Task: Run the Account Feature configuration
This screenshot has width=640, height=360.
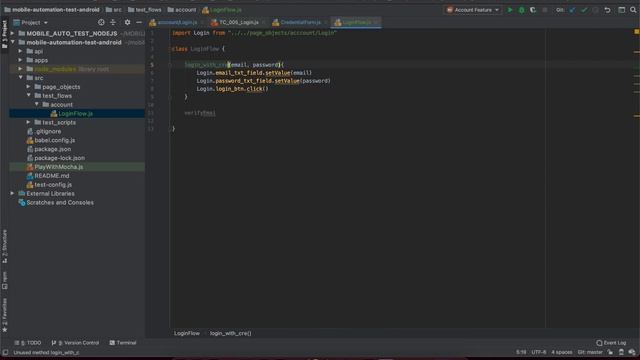Action: (510, 10)
